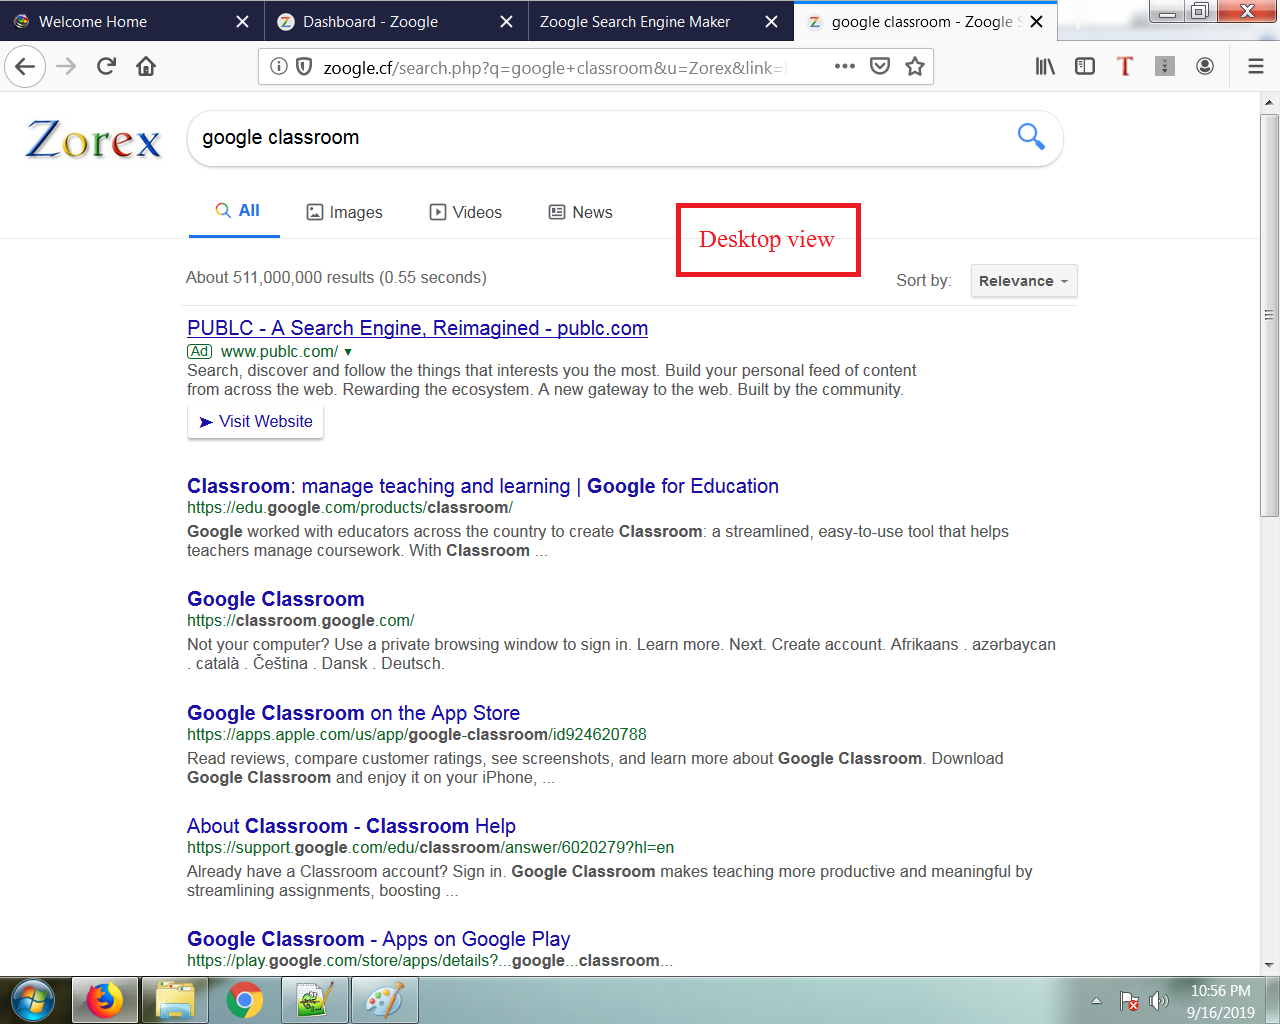Close the Welcome Home tab
Image resolution: width=1280 pixels, height=1024 pixels.
[x=242, y=21]
